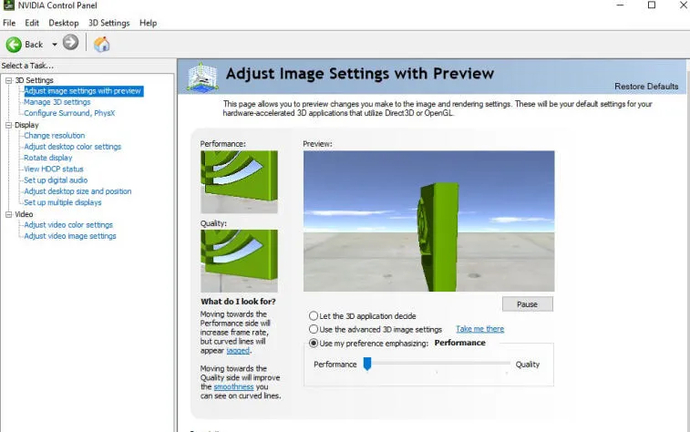Collapse the Display tree node
Screen dimensions: 690x432
tap(8, 125)
